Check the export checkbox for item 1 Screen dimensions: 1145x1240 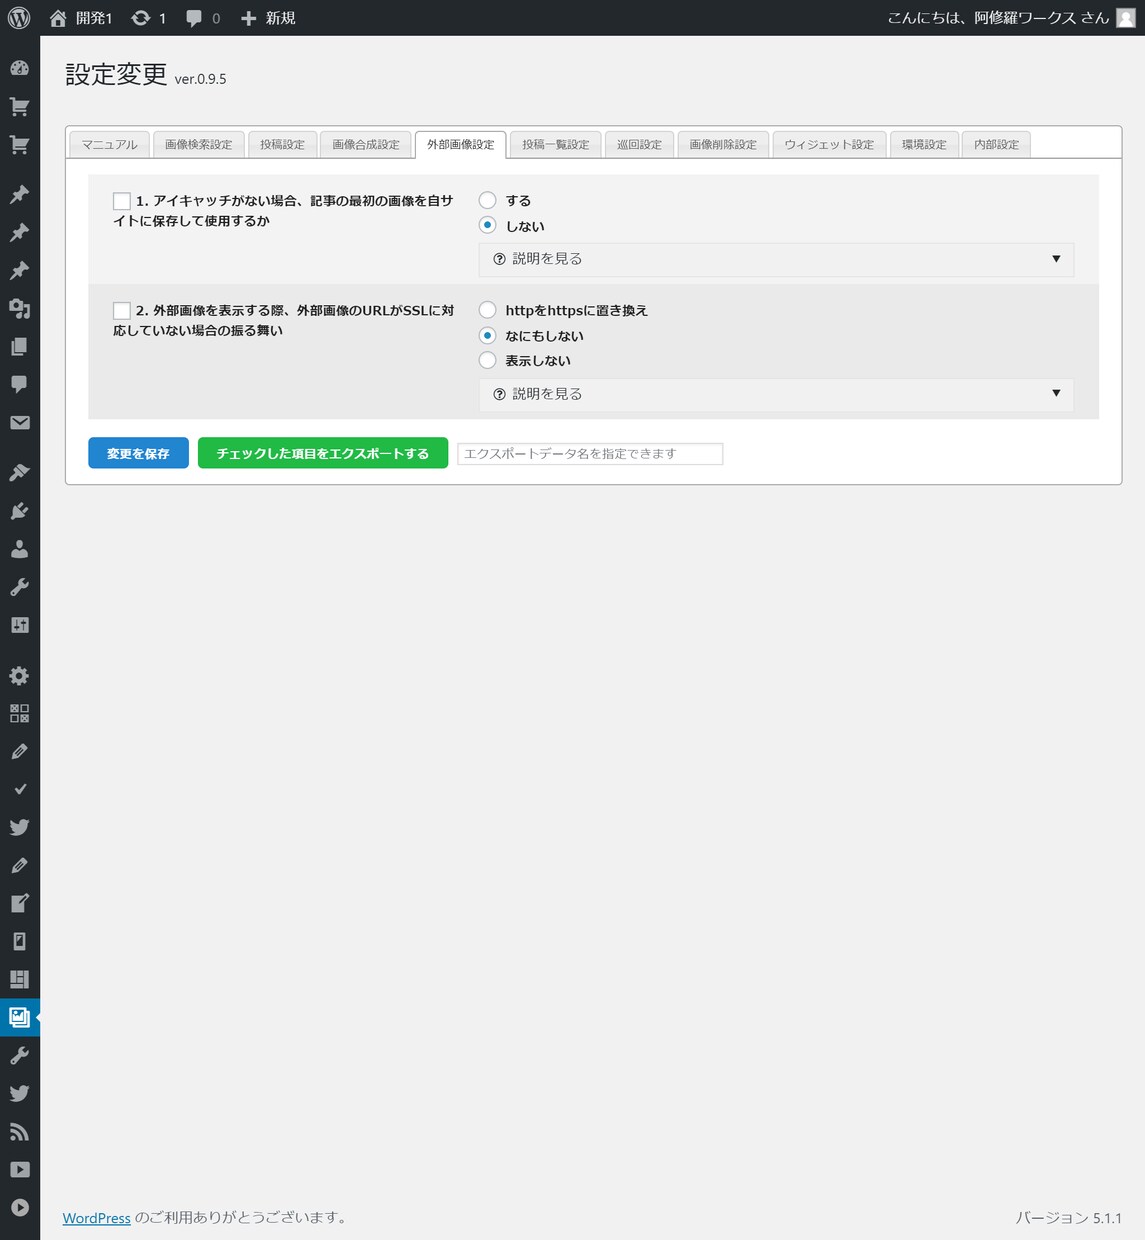click(122, 201)
